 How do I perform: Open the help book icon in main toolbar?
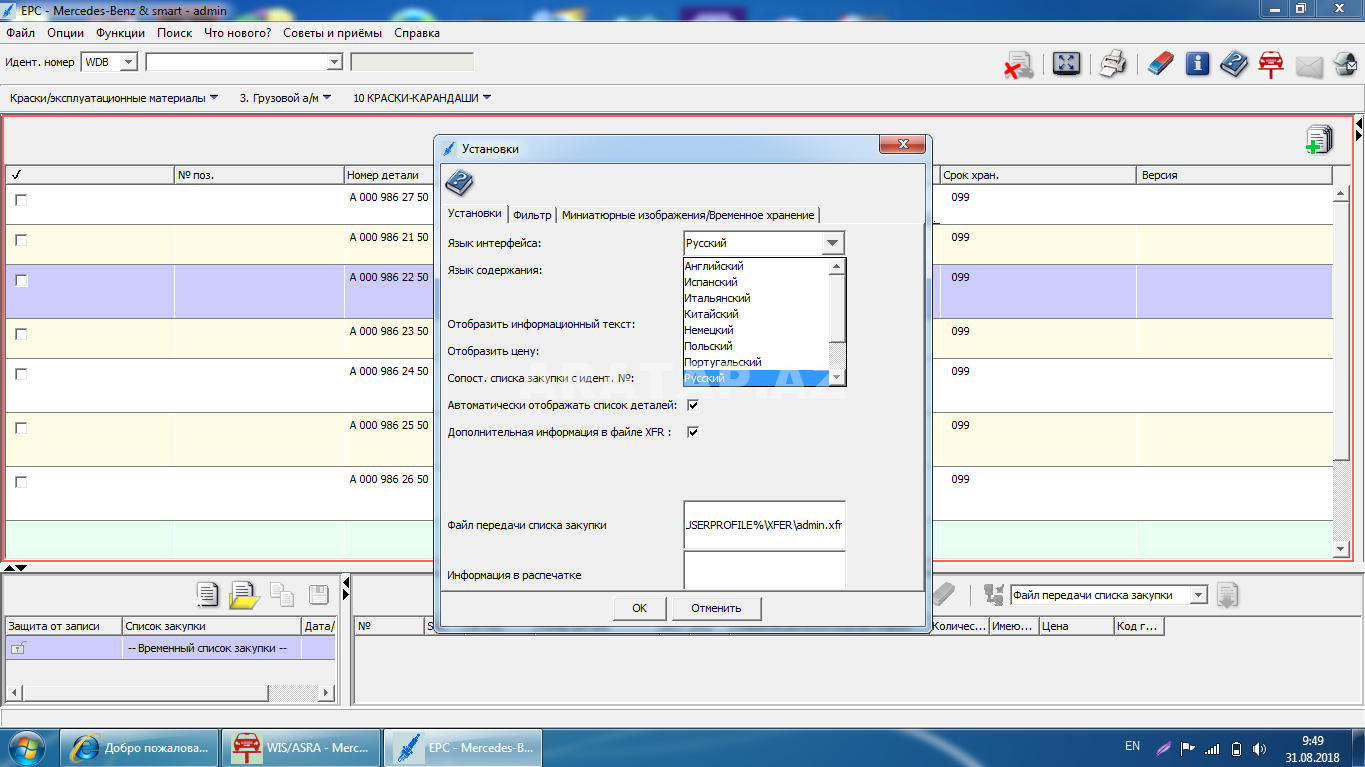pyautogui.click(x=1234, y=65)
